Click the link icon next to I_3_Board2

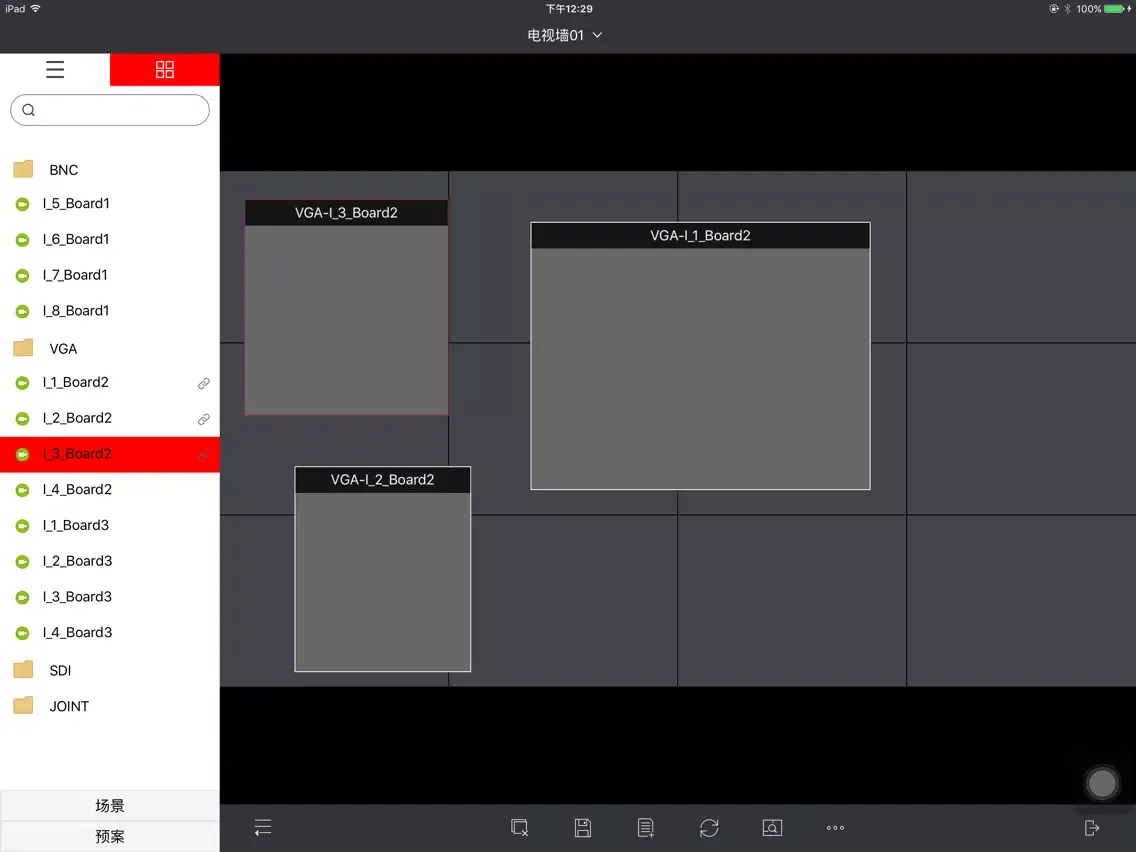pyautogui.click(x=204, y=454)
